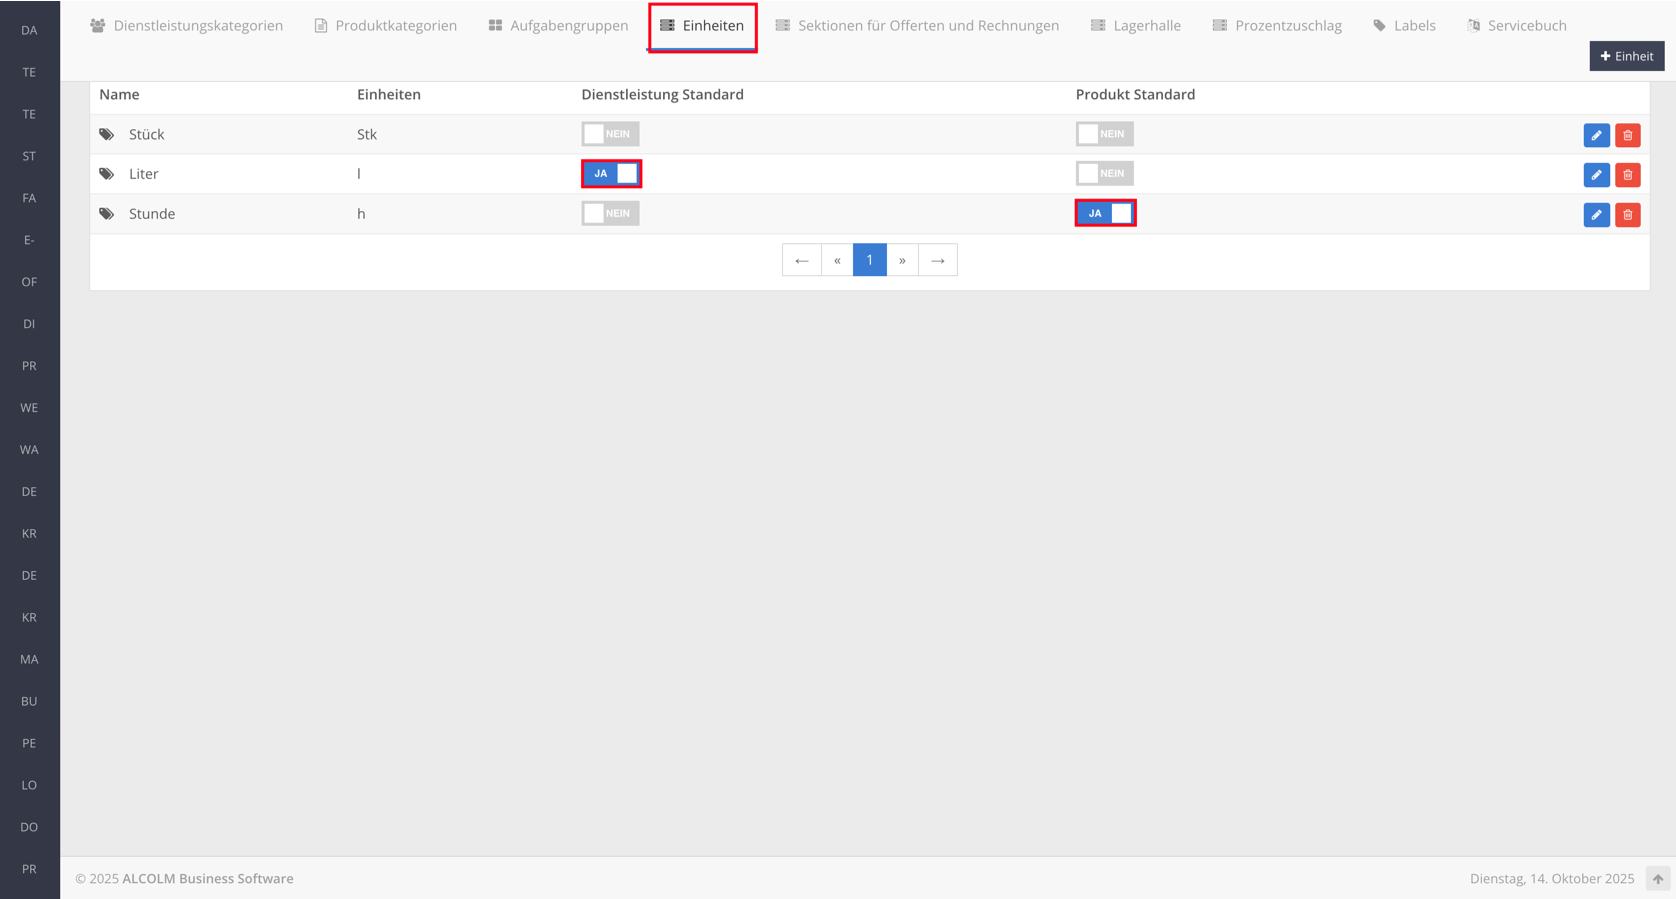1676x899 pixels.
Task: Enable Produkt Standard for Stück
Action: [x=1104, y=134]
